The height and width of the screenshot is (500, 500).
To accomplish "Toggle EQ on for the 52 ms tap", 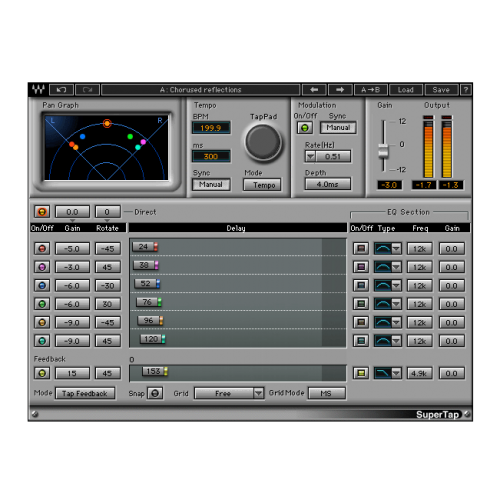I will coord(361,286).
